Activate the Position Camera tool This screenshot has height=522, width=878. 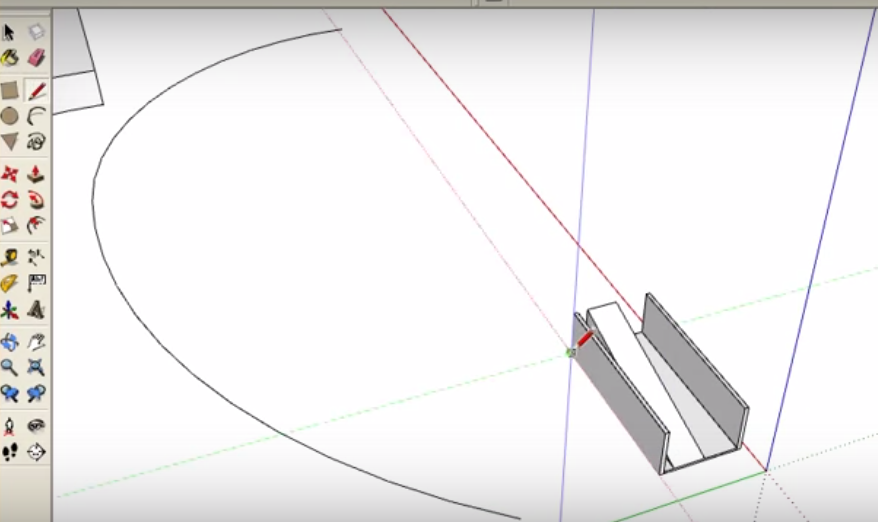click(x=10, y=426)
